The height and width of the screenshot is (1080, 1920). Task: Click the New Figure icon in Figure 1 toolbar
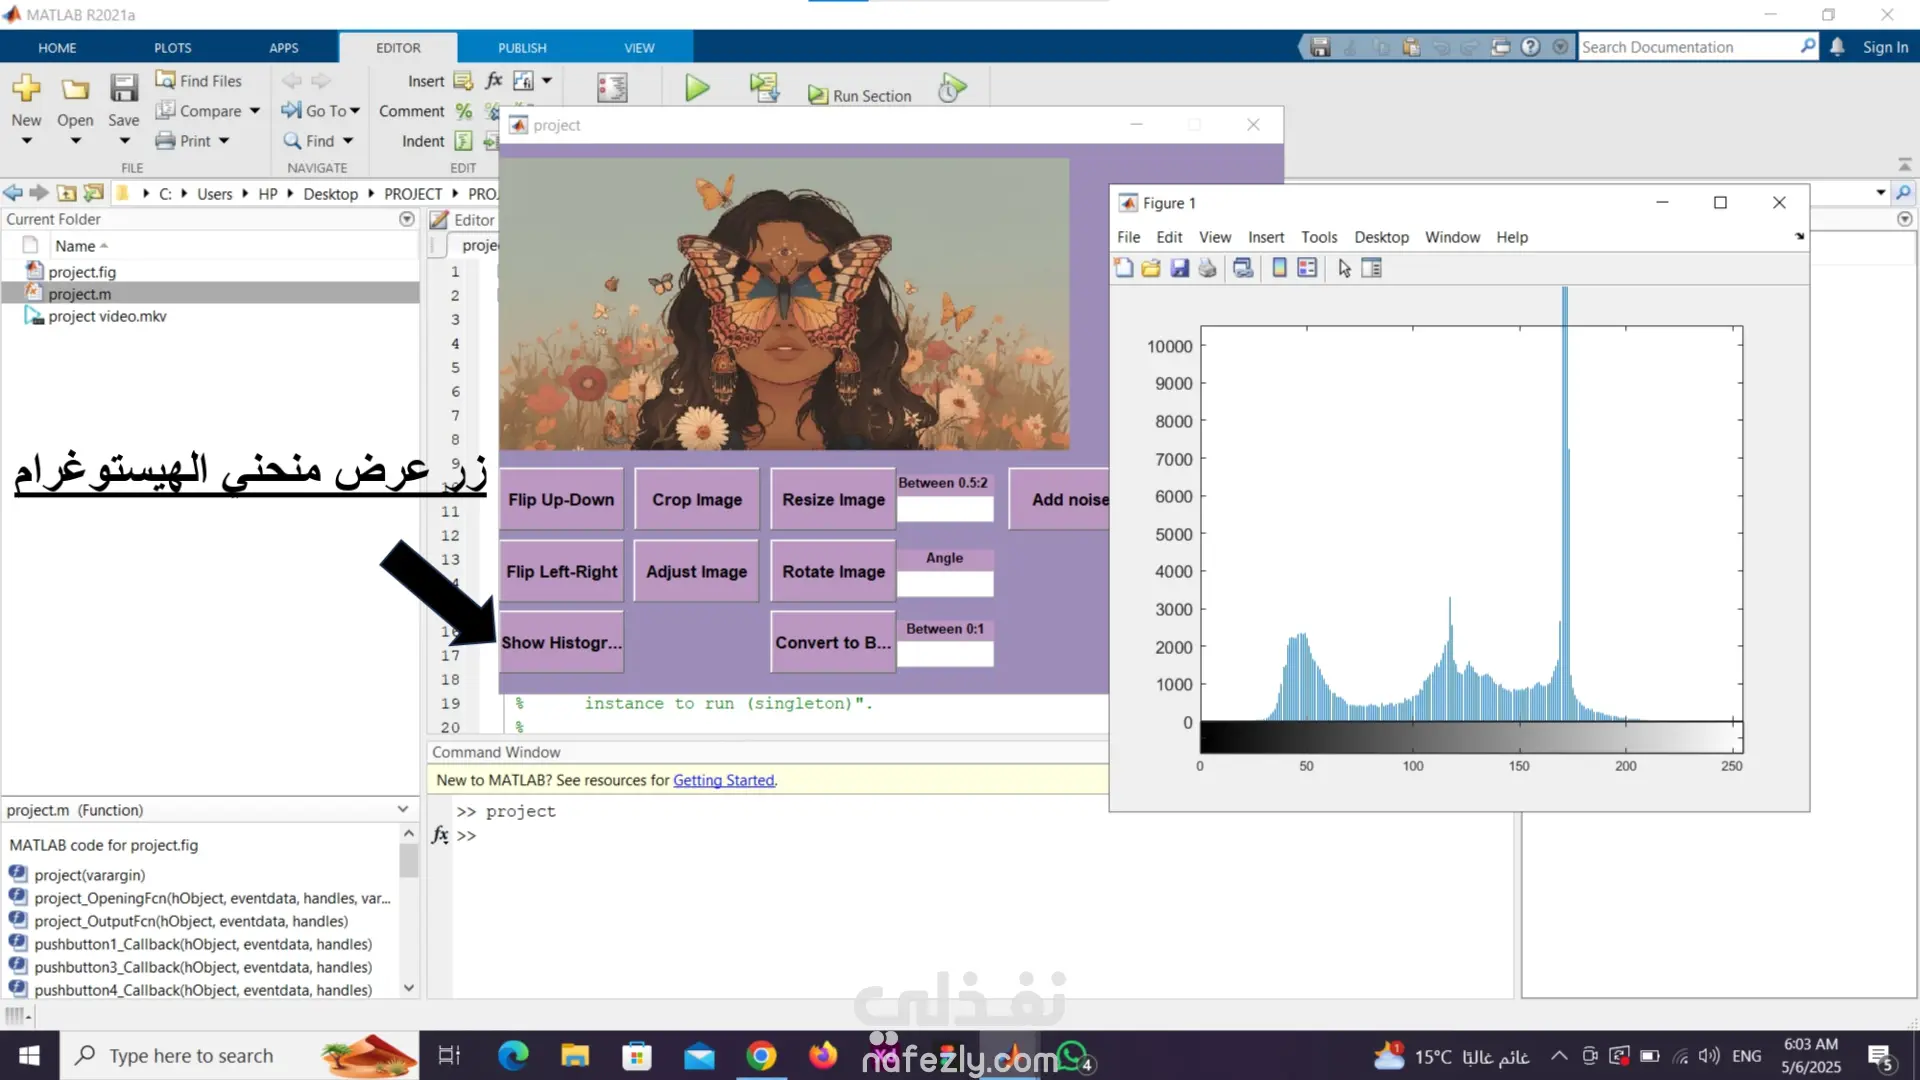pos(1124,268)
